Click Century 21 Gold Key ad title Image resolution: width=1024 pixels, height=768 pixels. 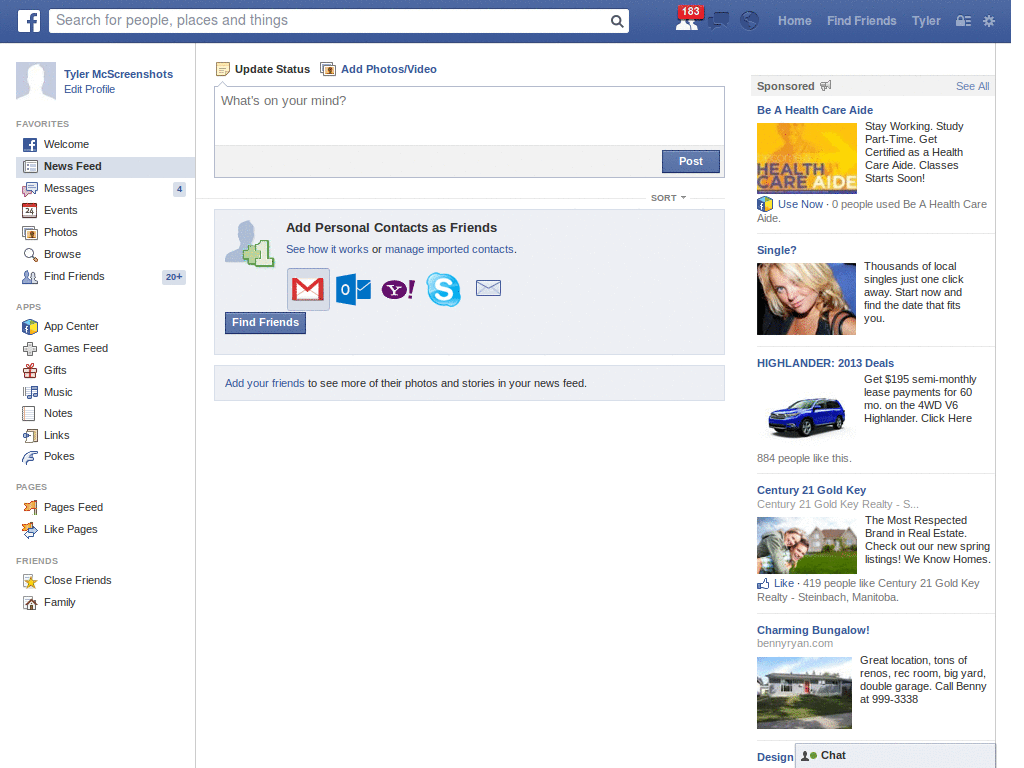[x=811, y=490]
